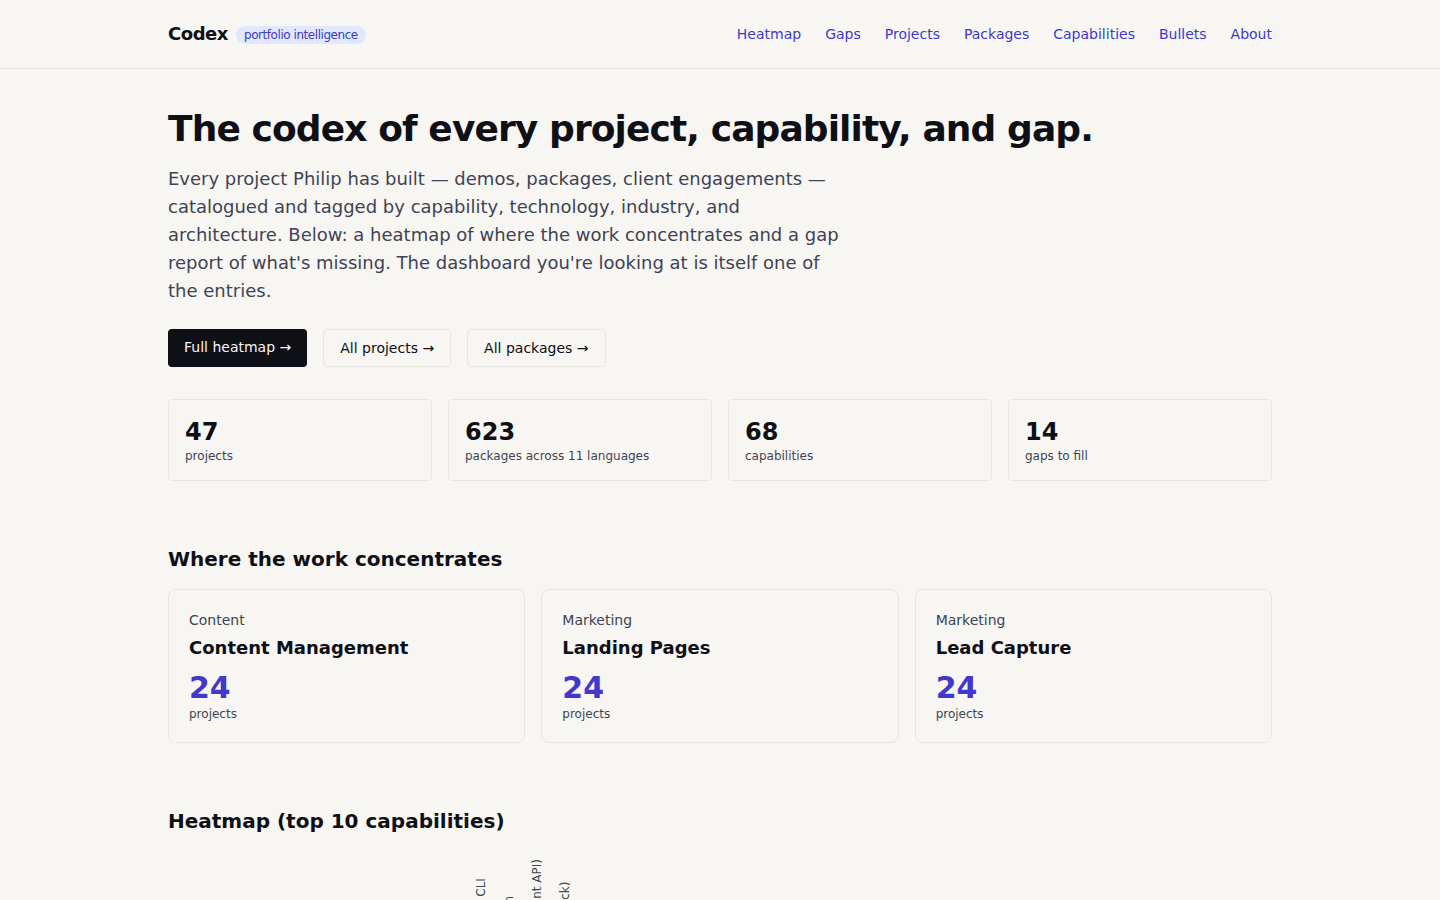Open the 68 capabilities stat card
Image resolution: width=1440 pixels, height=900 pixels.
860,440
